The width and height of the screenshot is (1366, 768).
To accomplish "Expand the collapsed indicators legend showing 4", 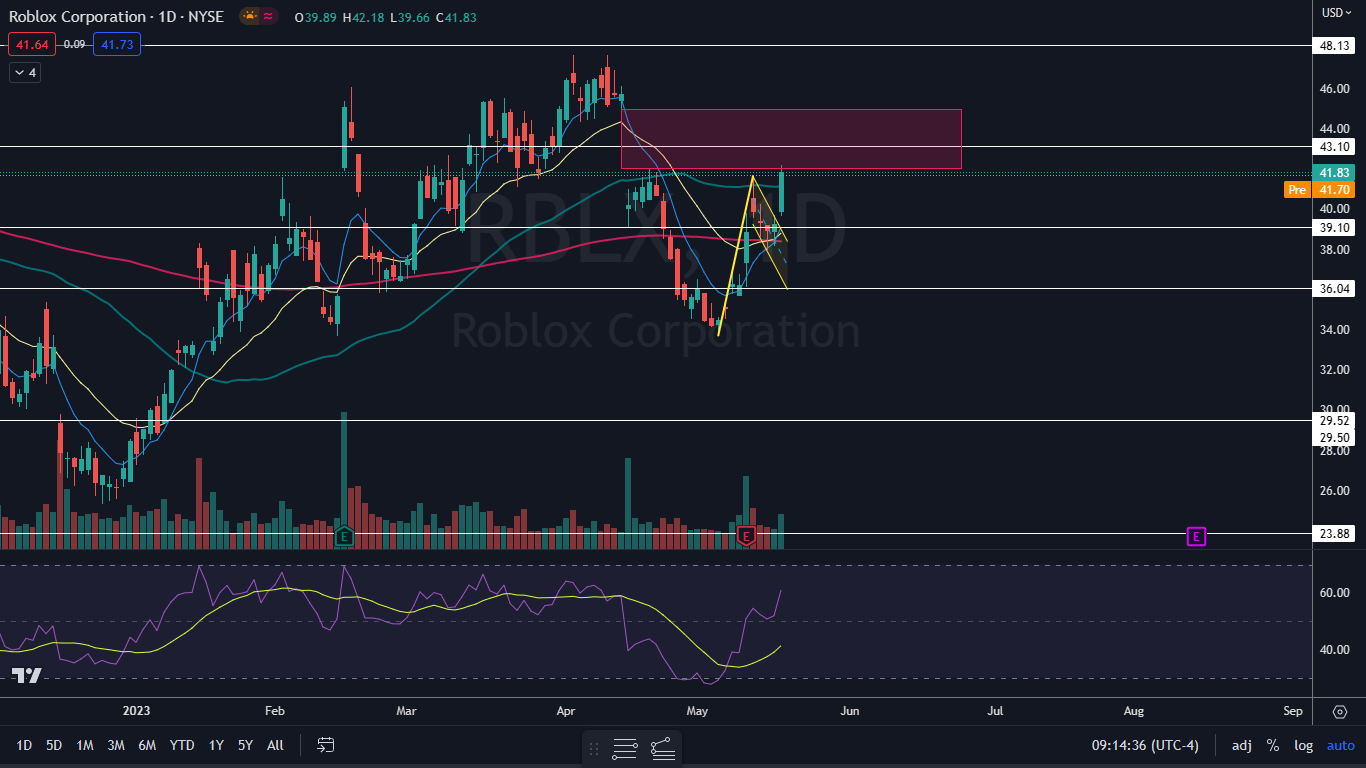I will click(24, 72).
